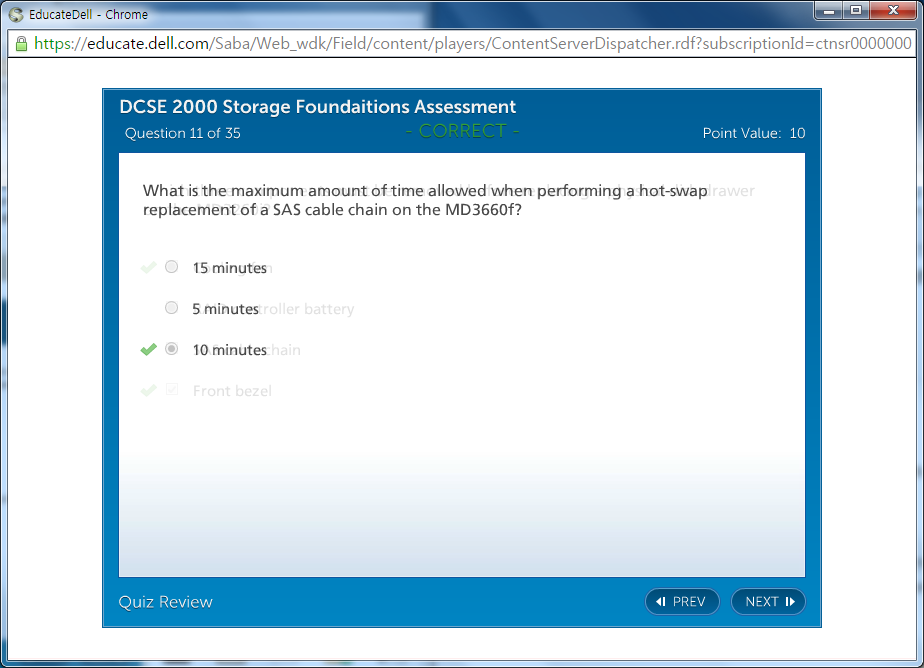Close the EducateDell Chrome window

point(891,10)
